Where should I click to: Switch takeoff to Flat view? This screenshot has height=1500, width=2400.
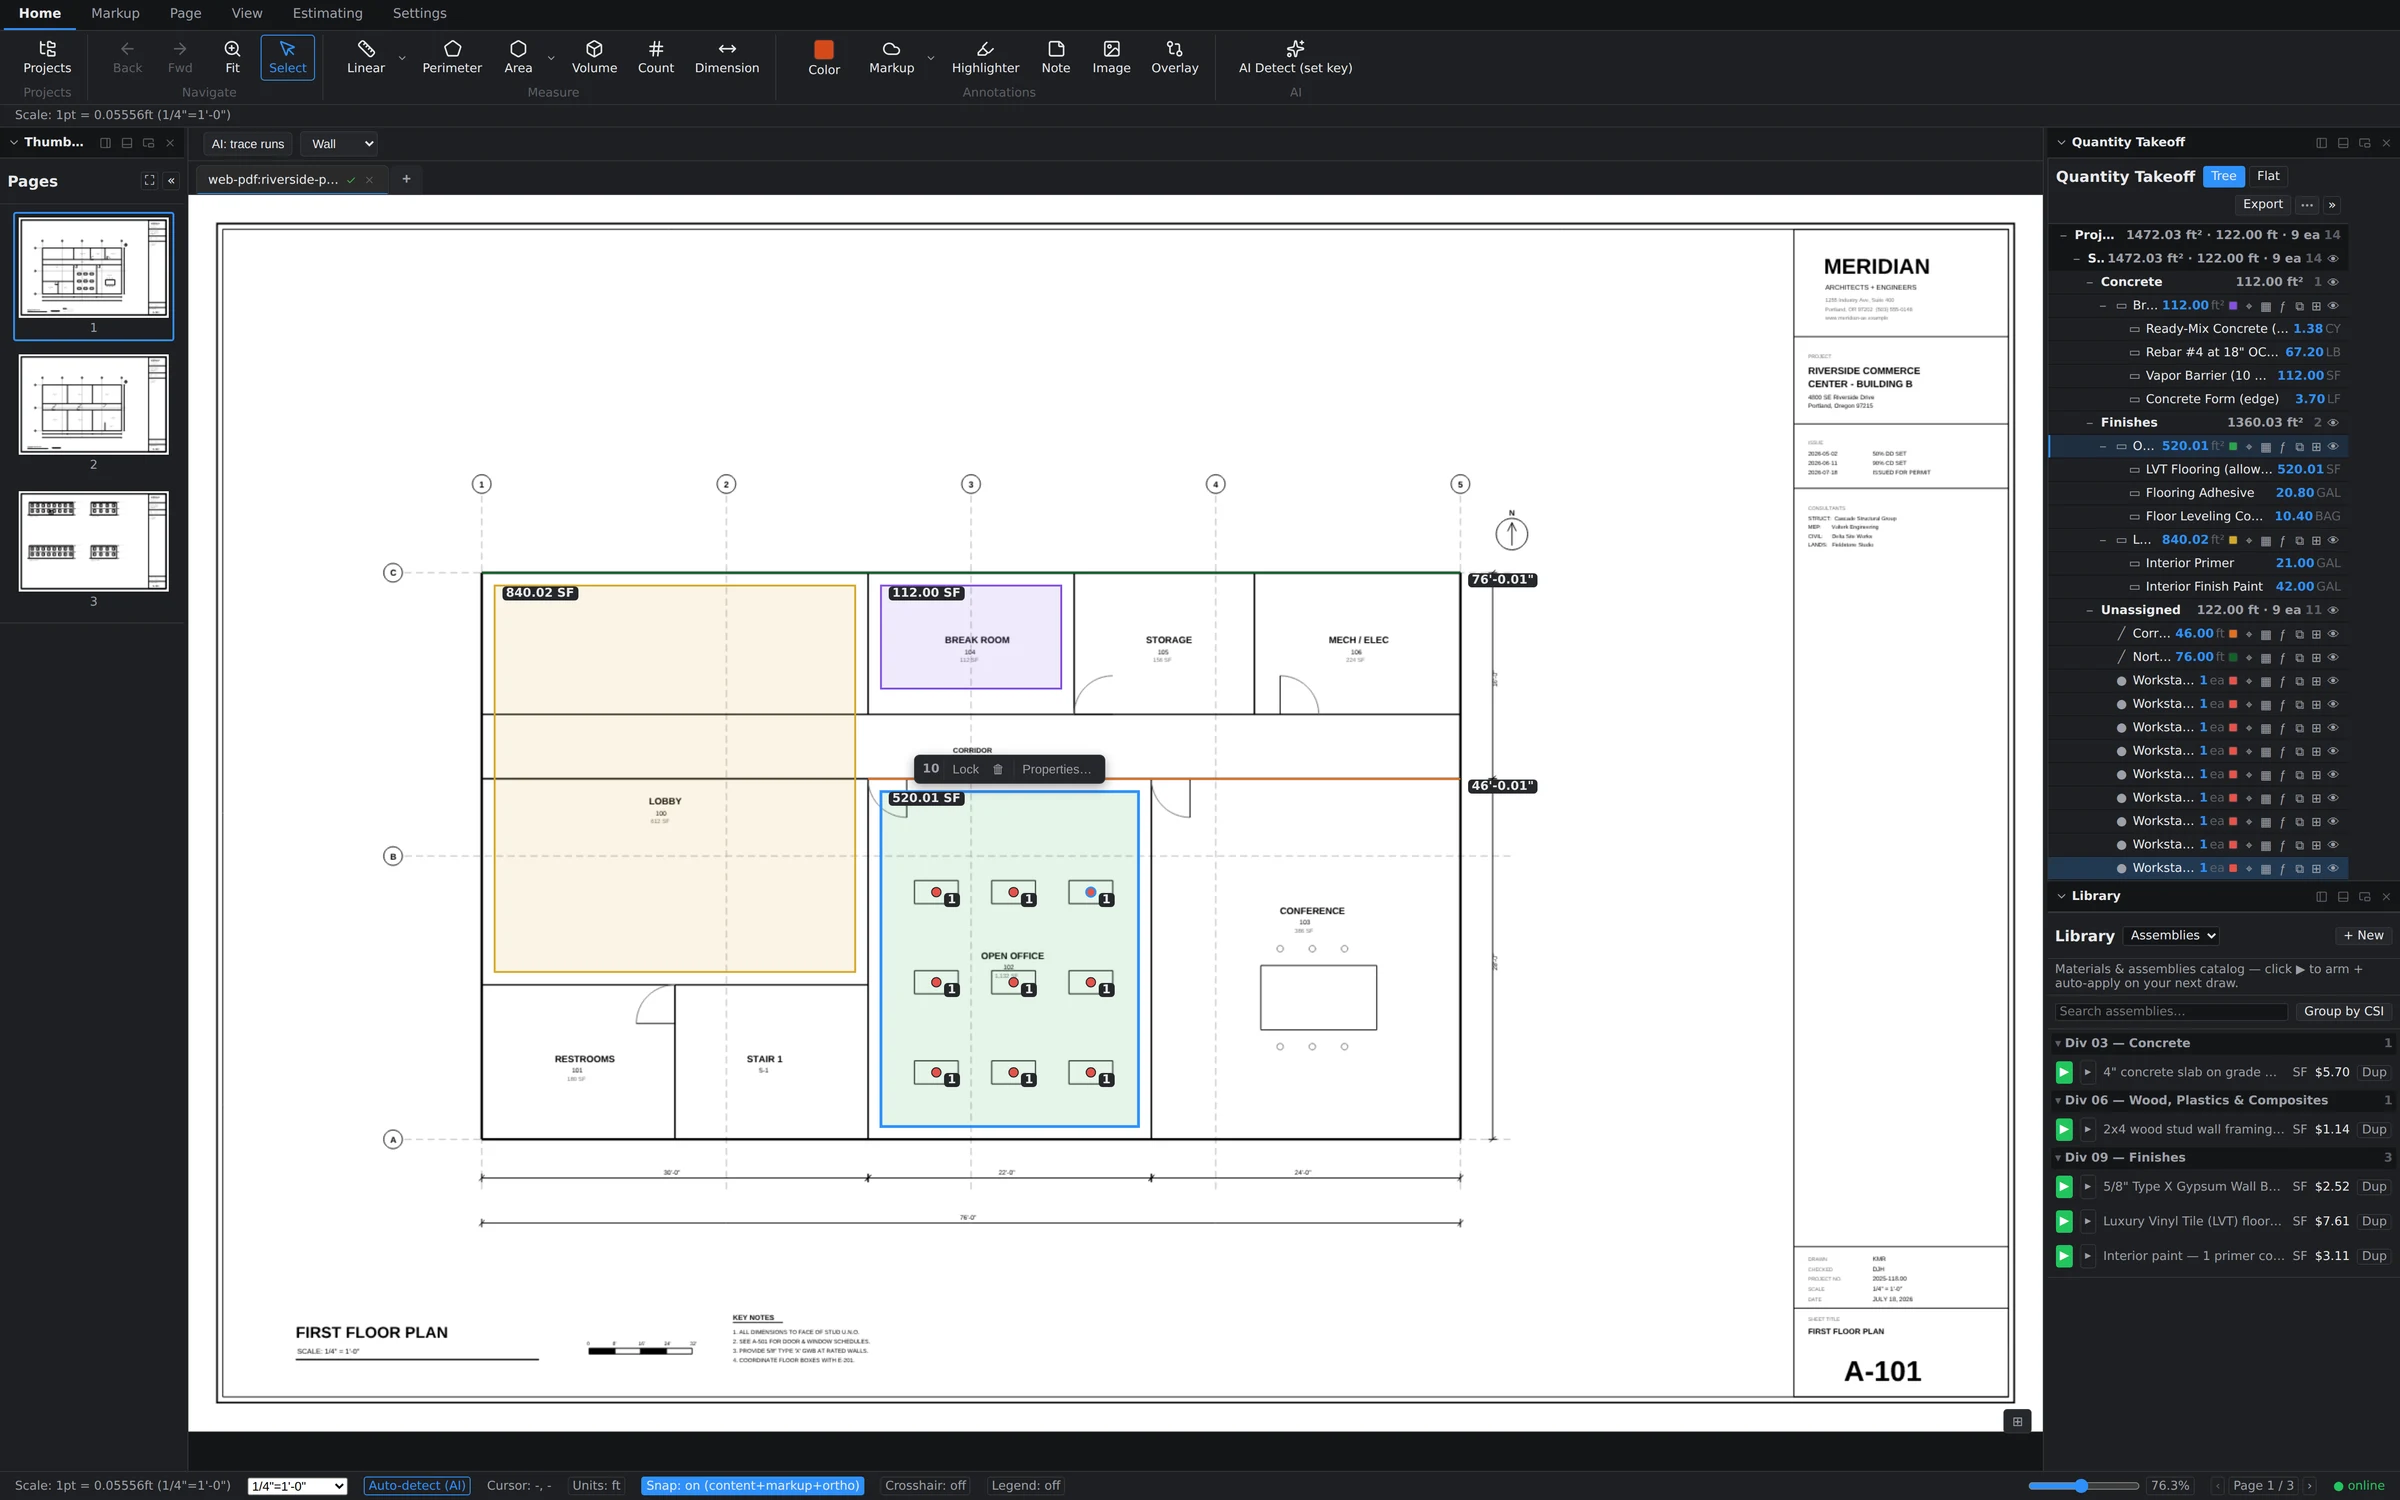2268,176
